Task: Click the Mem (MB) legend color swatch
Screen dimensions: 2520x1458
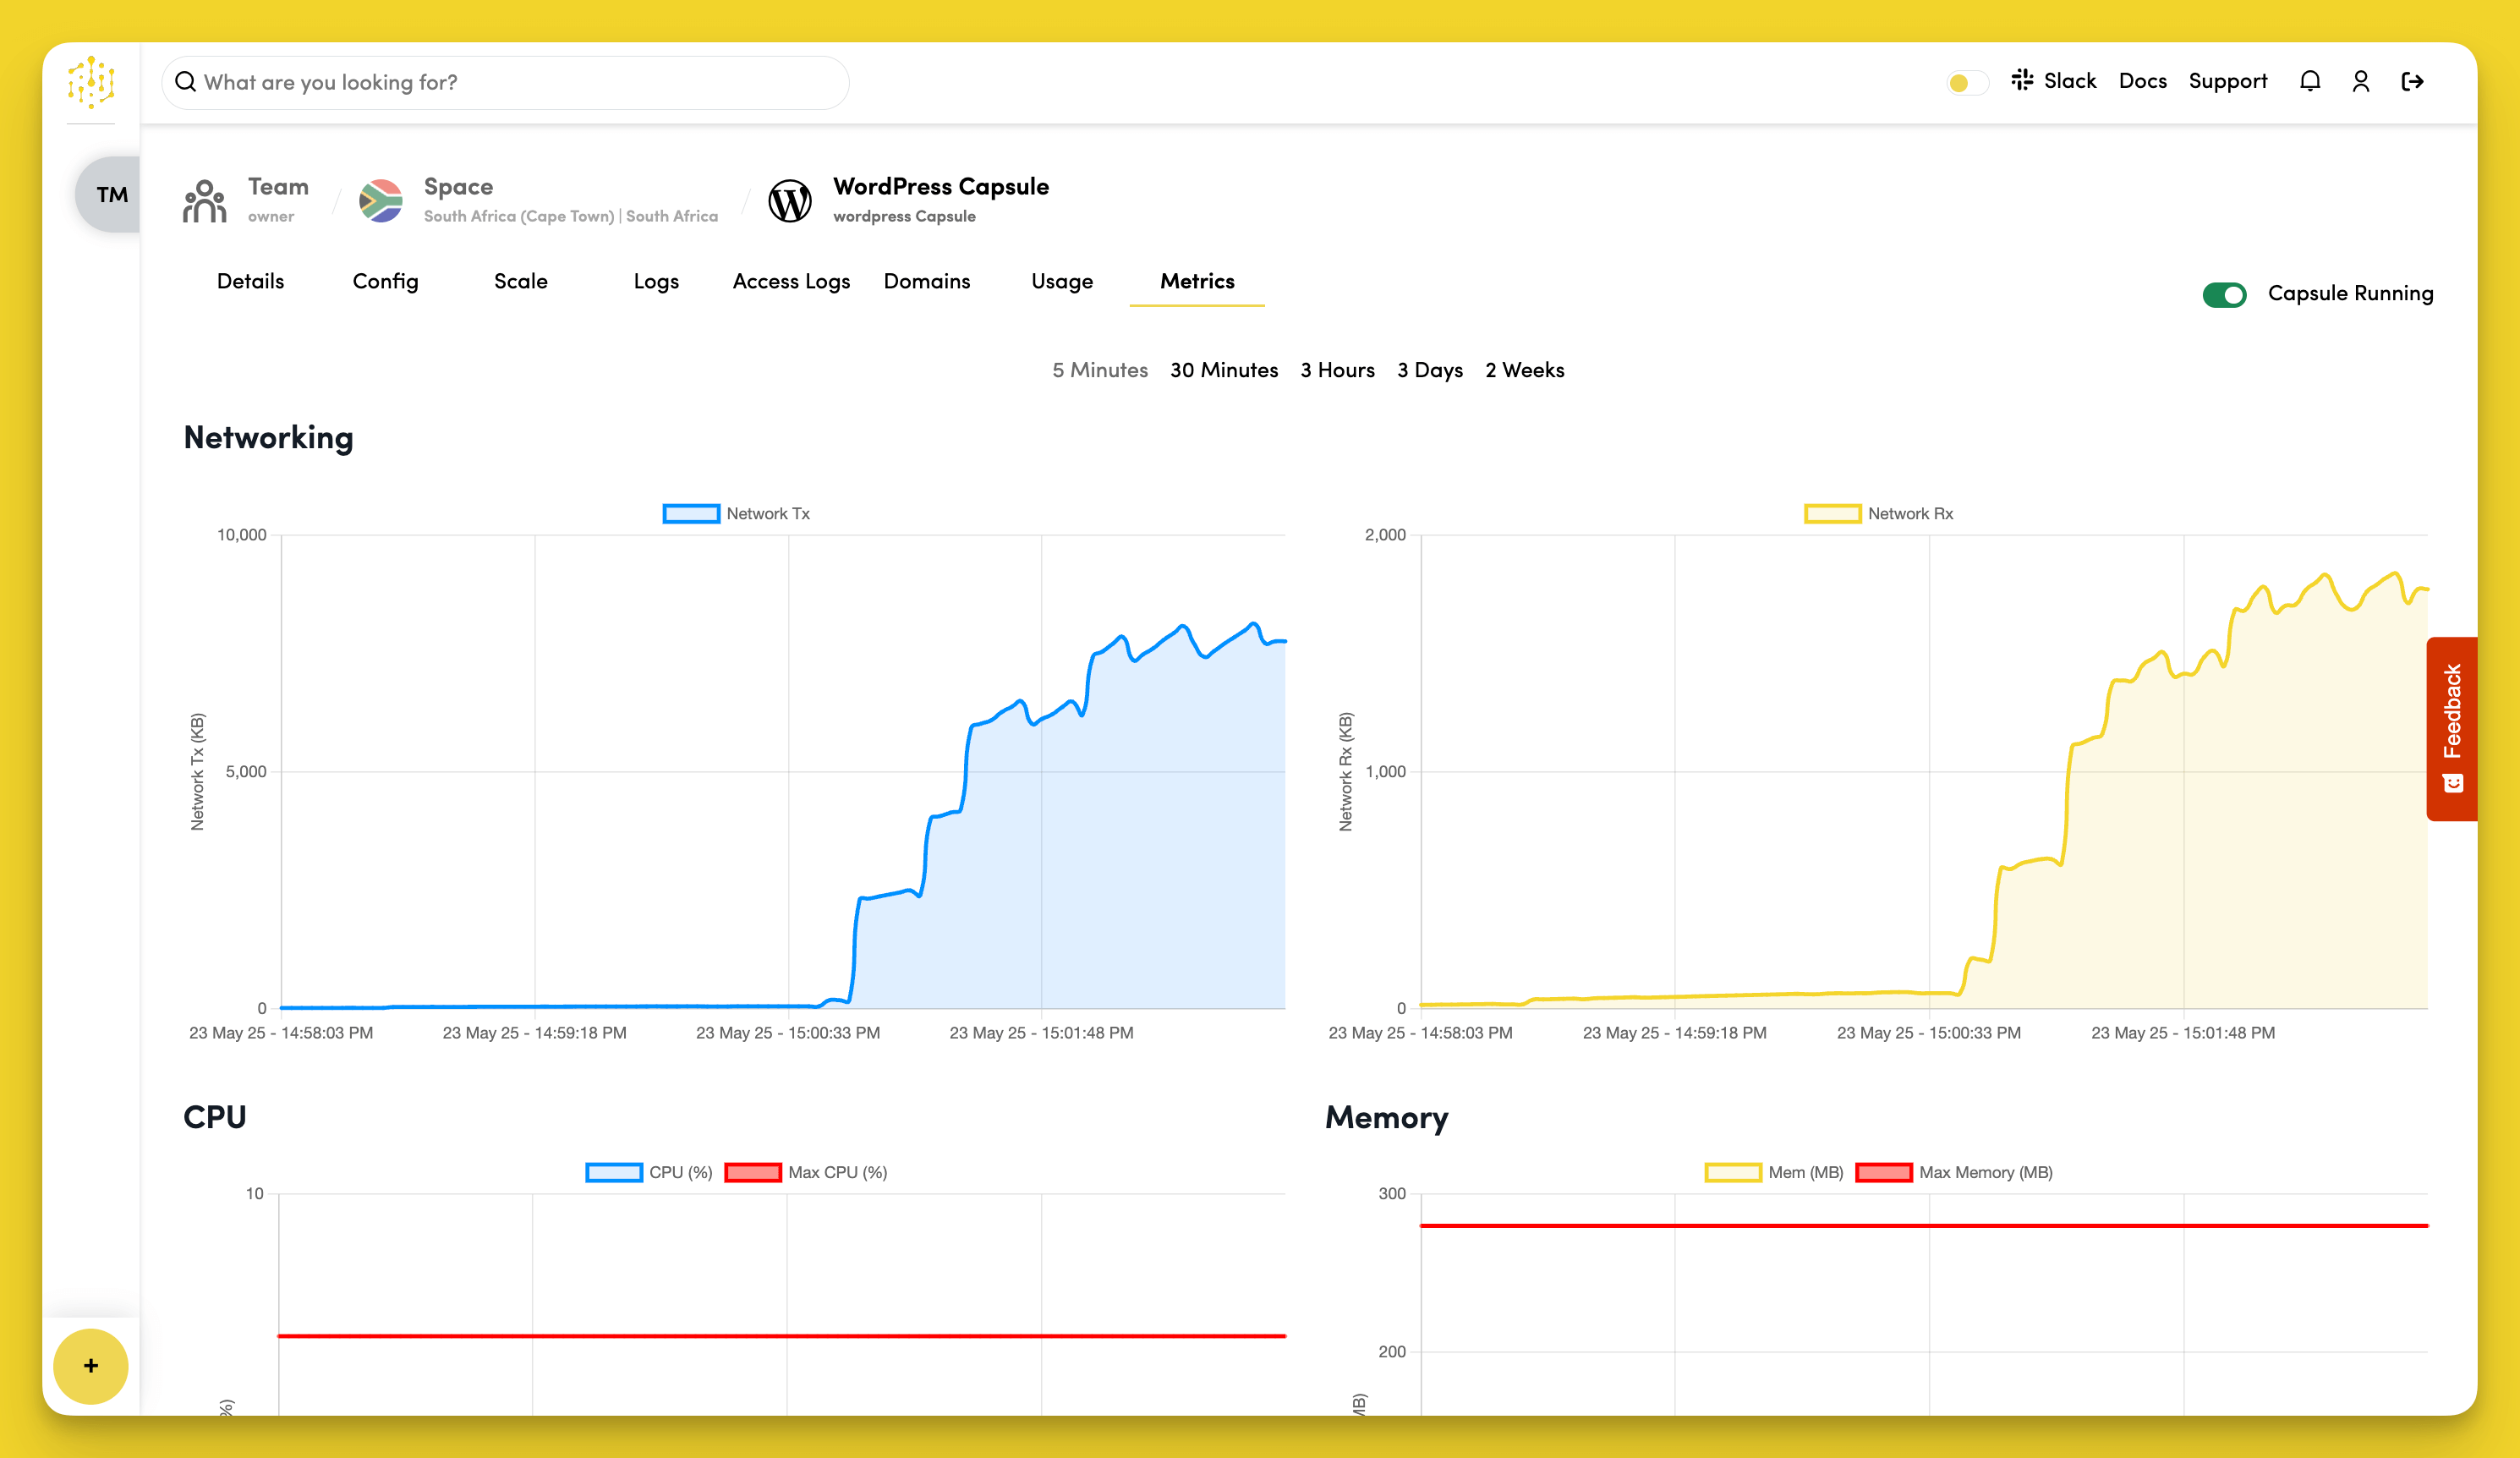Action: (x=1733, y=1171)
